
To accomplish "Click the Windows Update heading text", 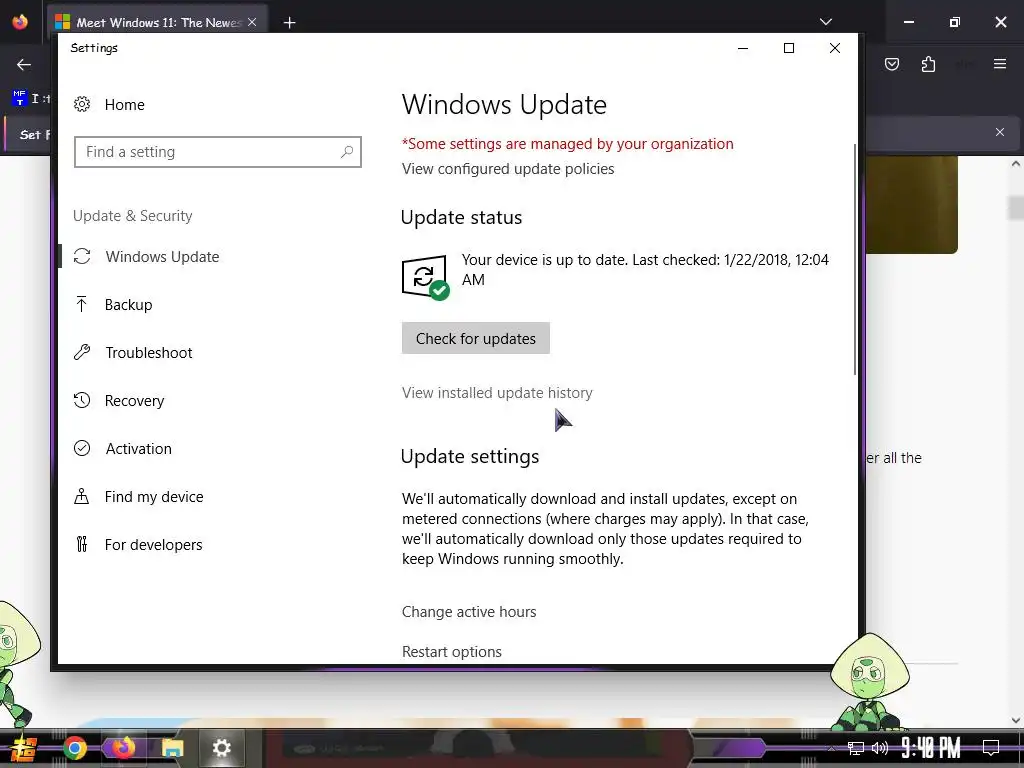I will click(x=504, y=104).
